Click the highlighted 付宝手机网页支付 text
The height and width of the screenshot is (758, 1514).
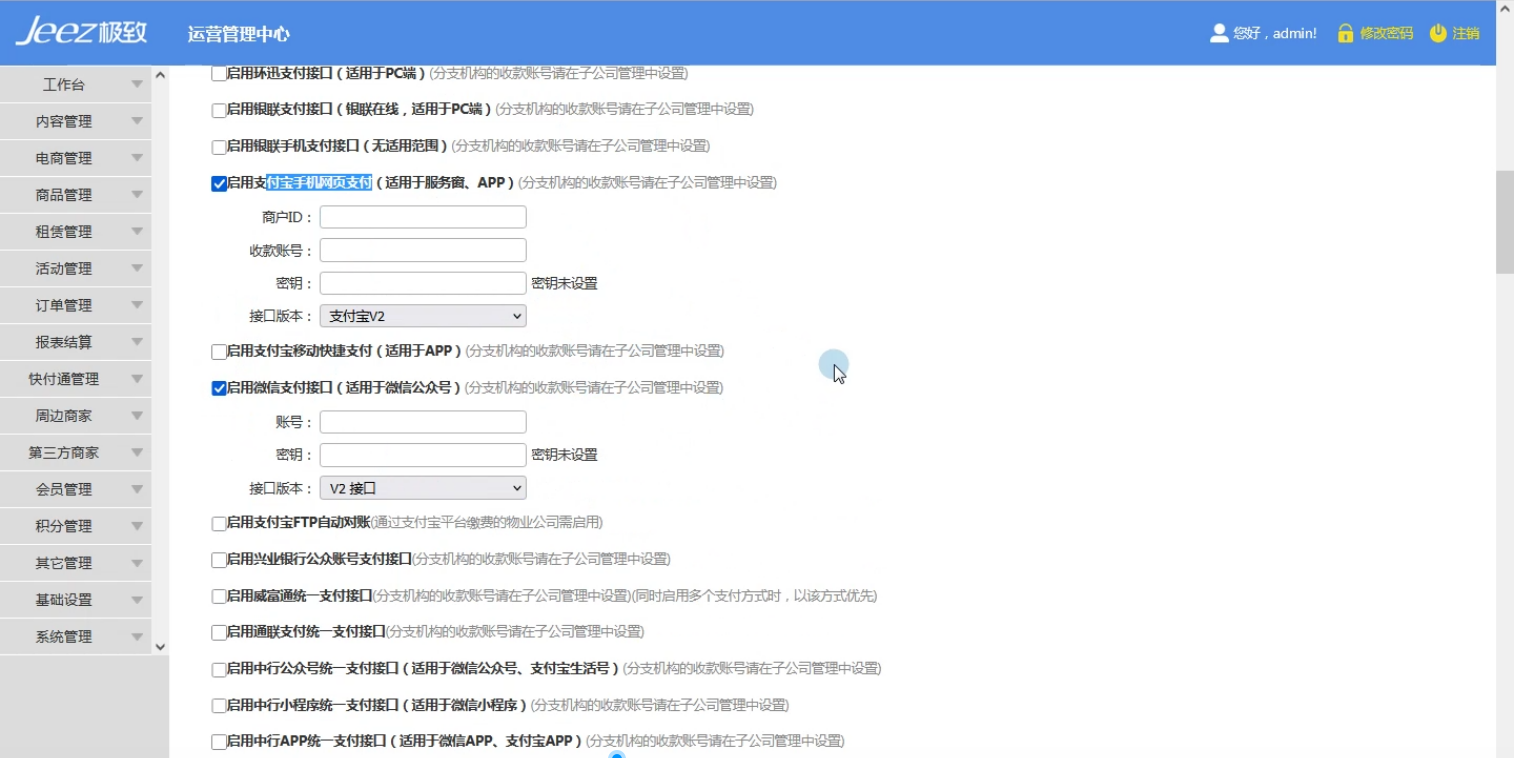coord(319,182)
